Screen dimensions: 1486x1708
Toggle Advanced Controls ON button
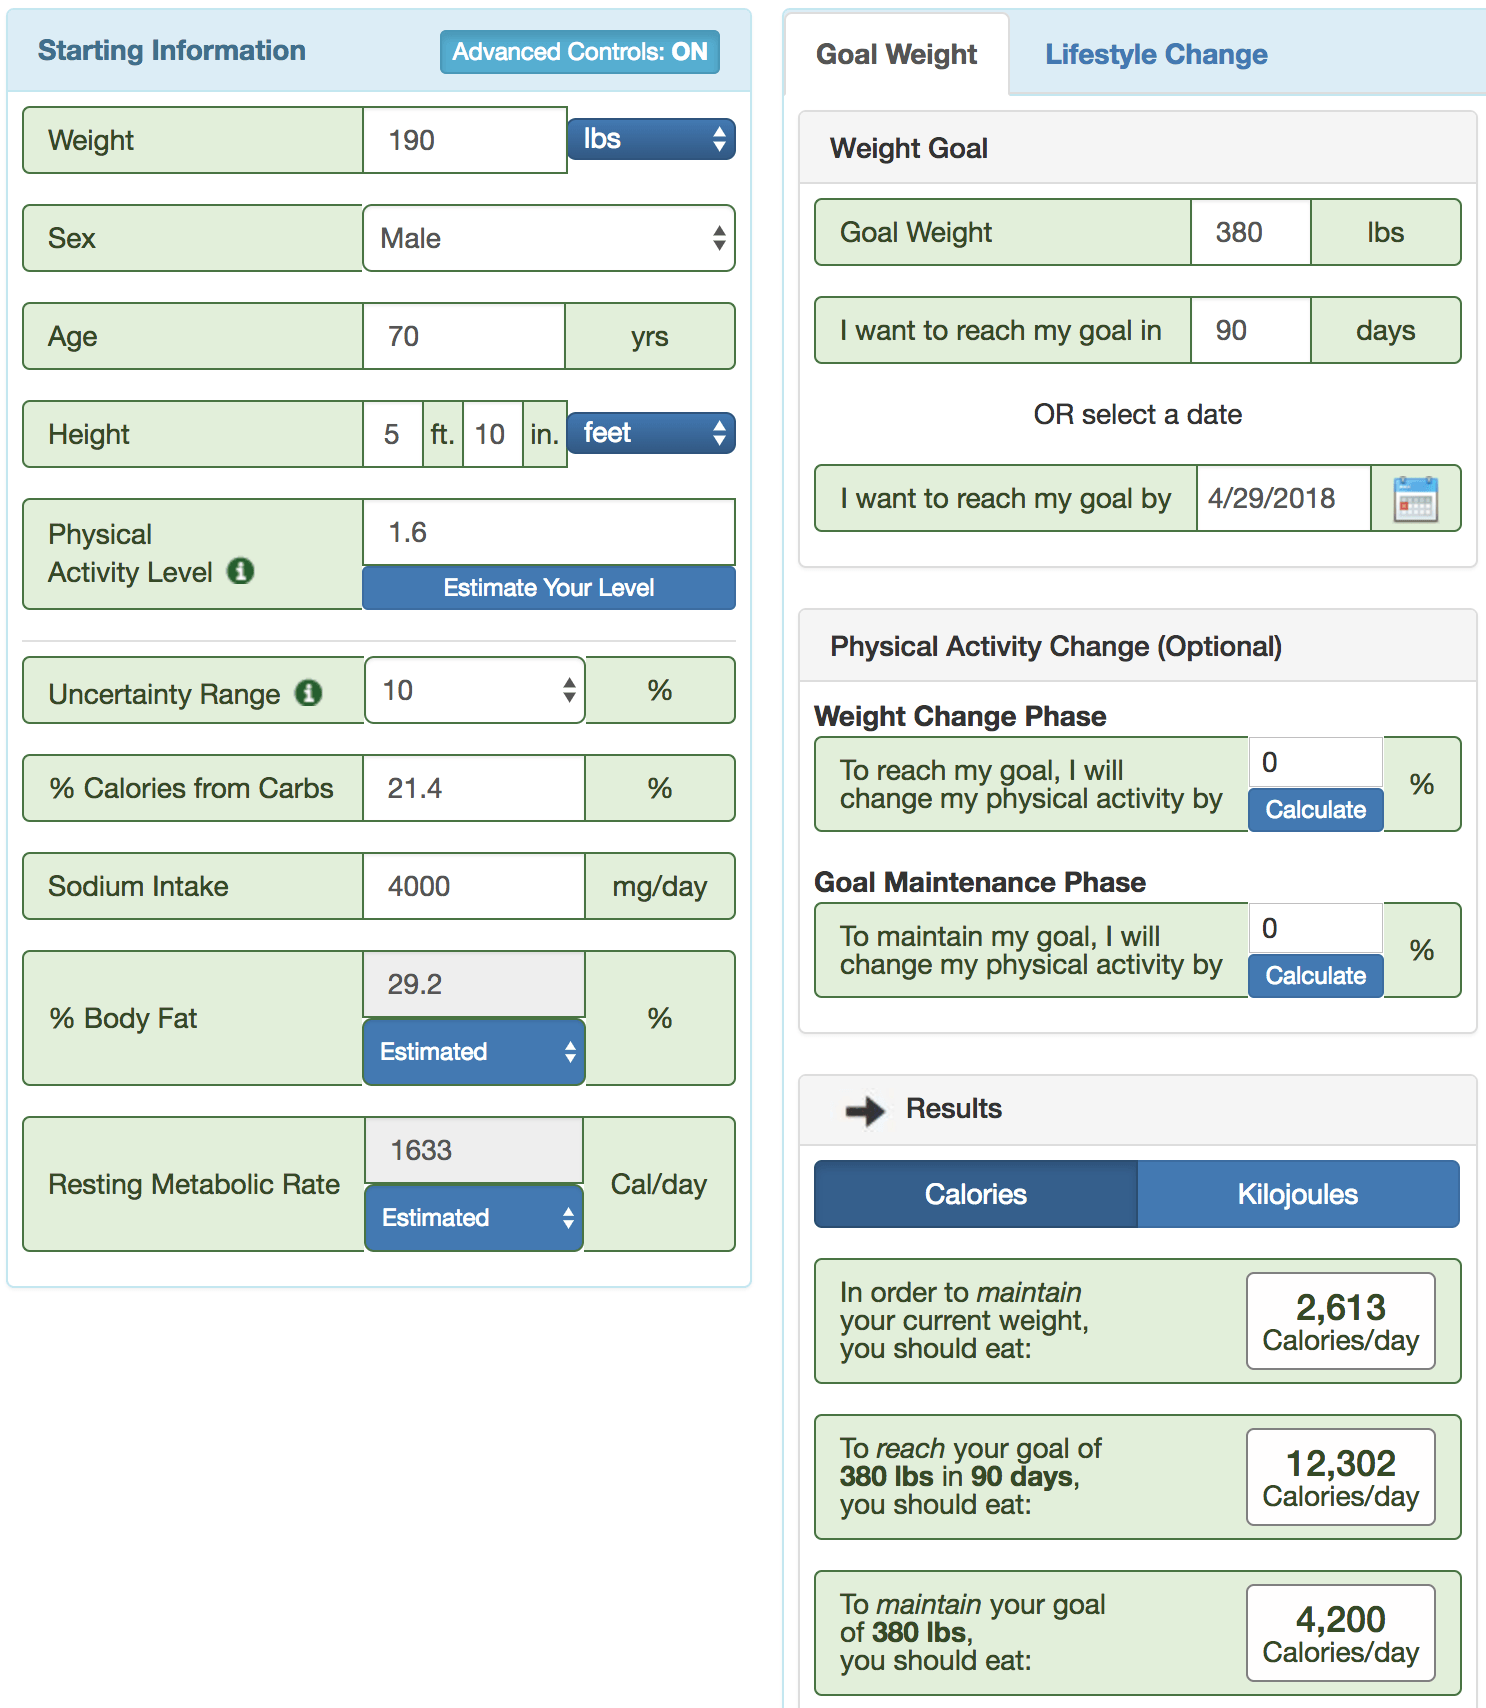point(579,52)
